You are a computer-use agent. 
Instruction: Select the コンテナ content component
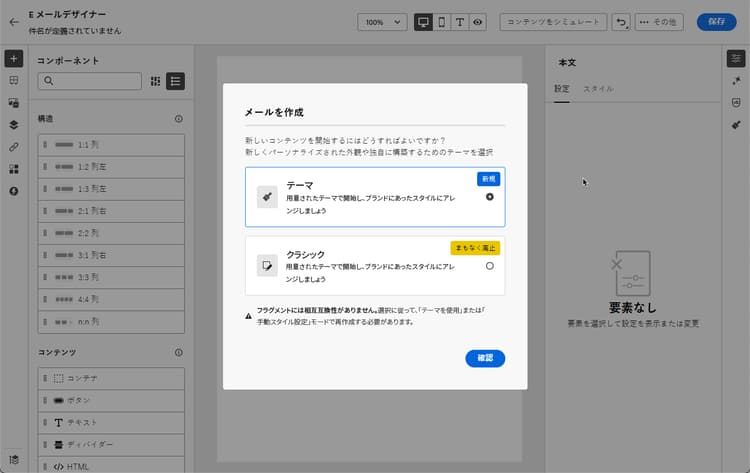(111, 378)
